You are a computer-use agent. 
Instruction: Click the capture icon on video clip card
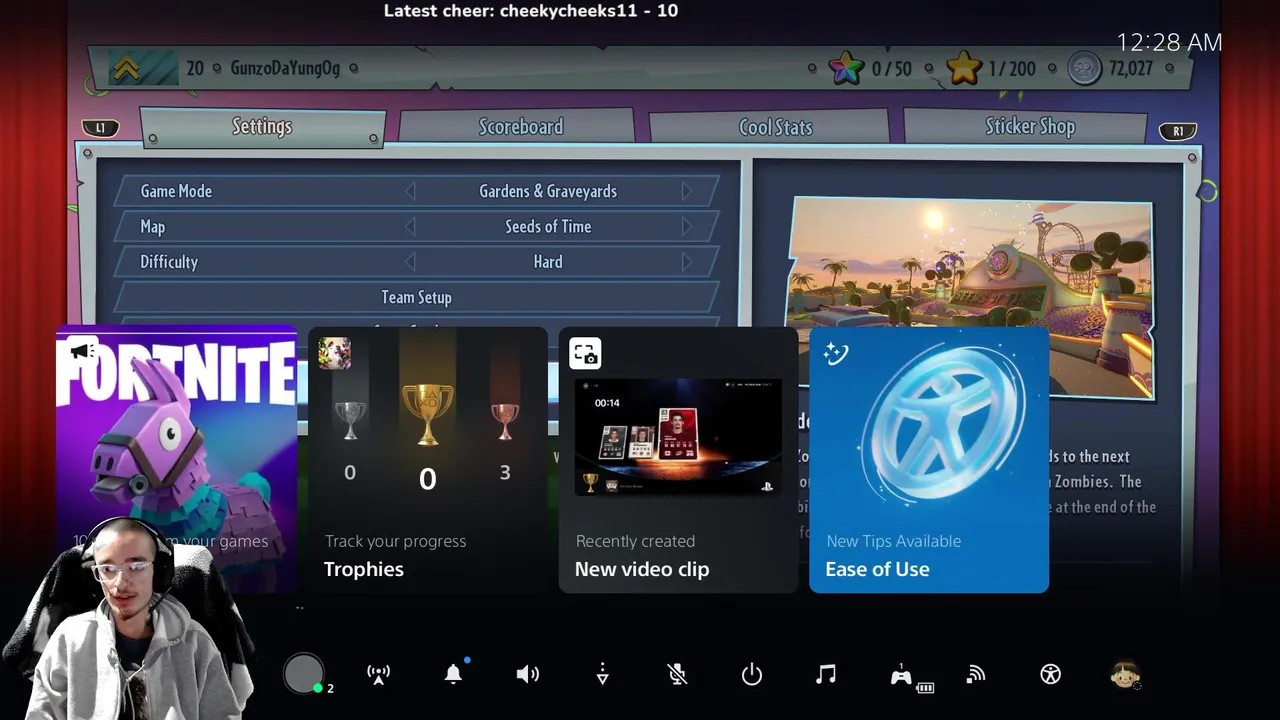click(x=585, y=353)
